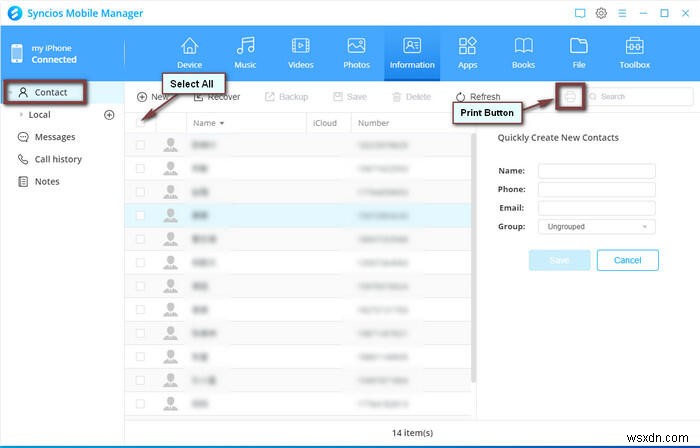Check the fifth contact's checkbox

[x=140, y=239]
